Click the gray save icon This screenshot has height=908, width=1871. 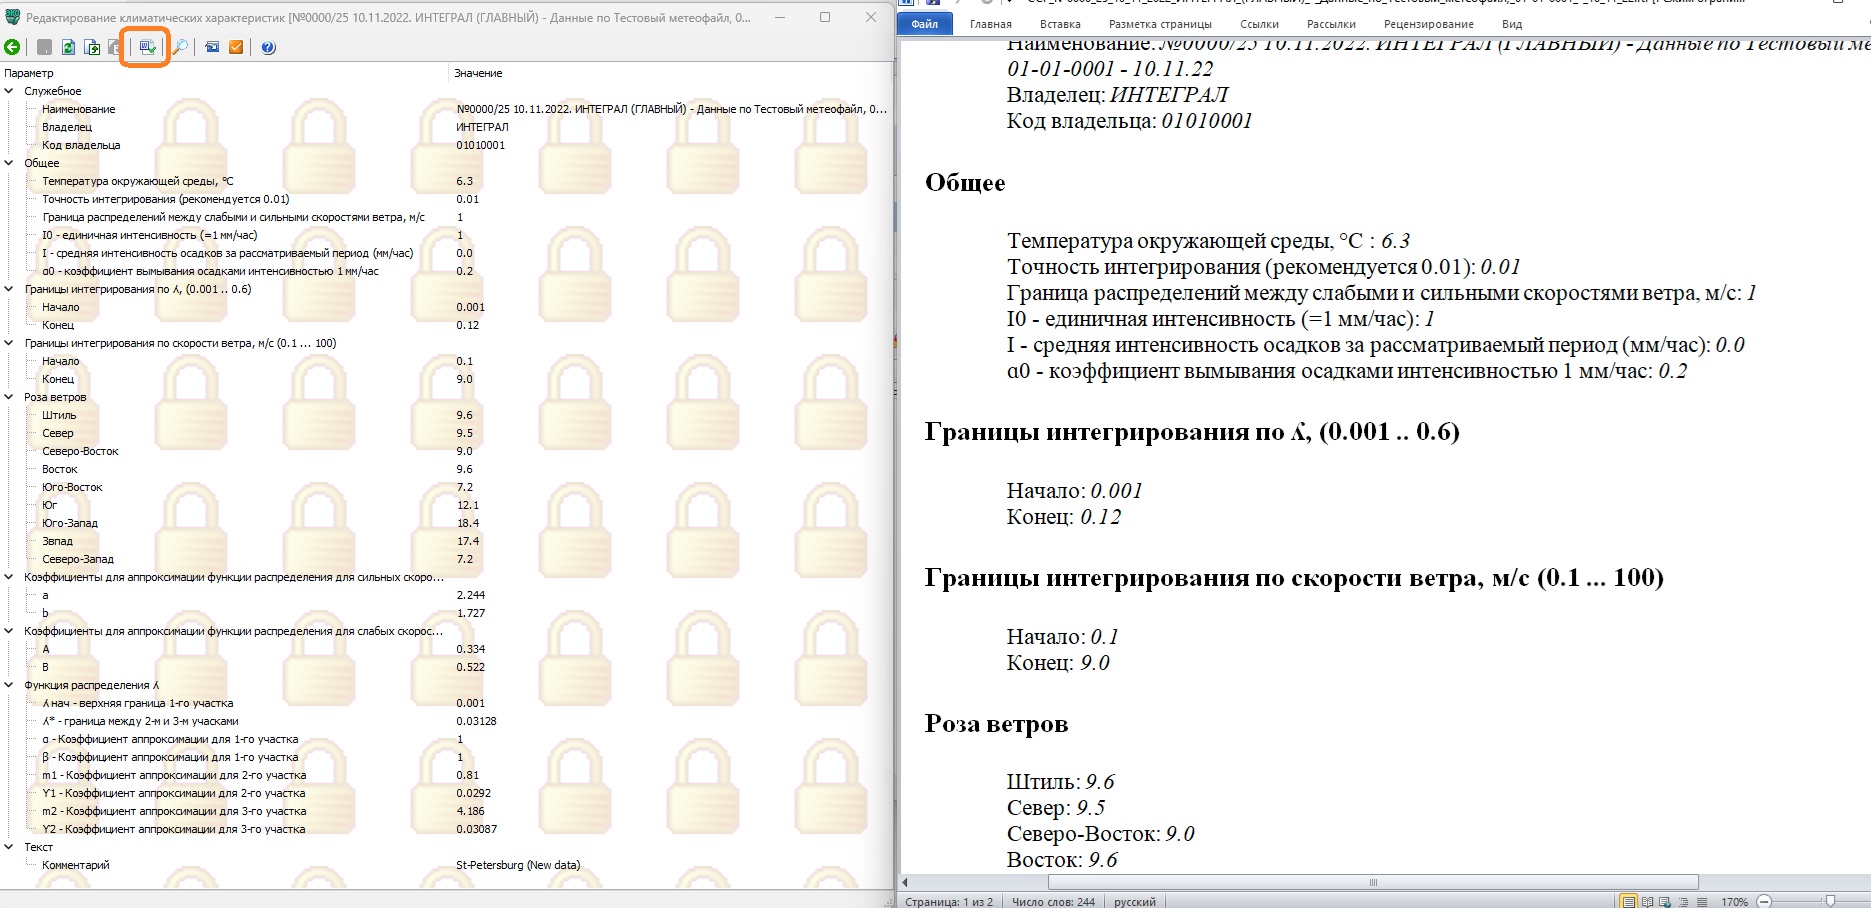coord(44,47)
